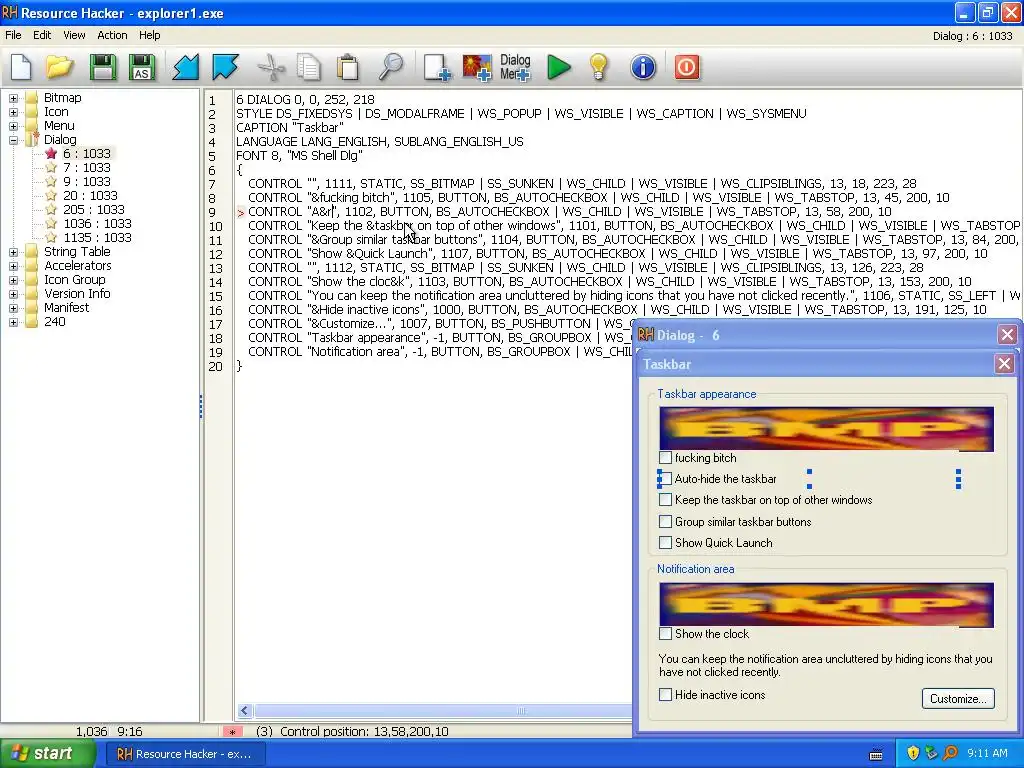Click line 3 CAPTION "Taskbar" in script
The height and width of the screenshot is (768, 1024).
click(289, 127)
